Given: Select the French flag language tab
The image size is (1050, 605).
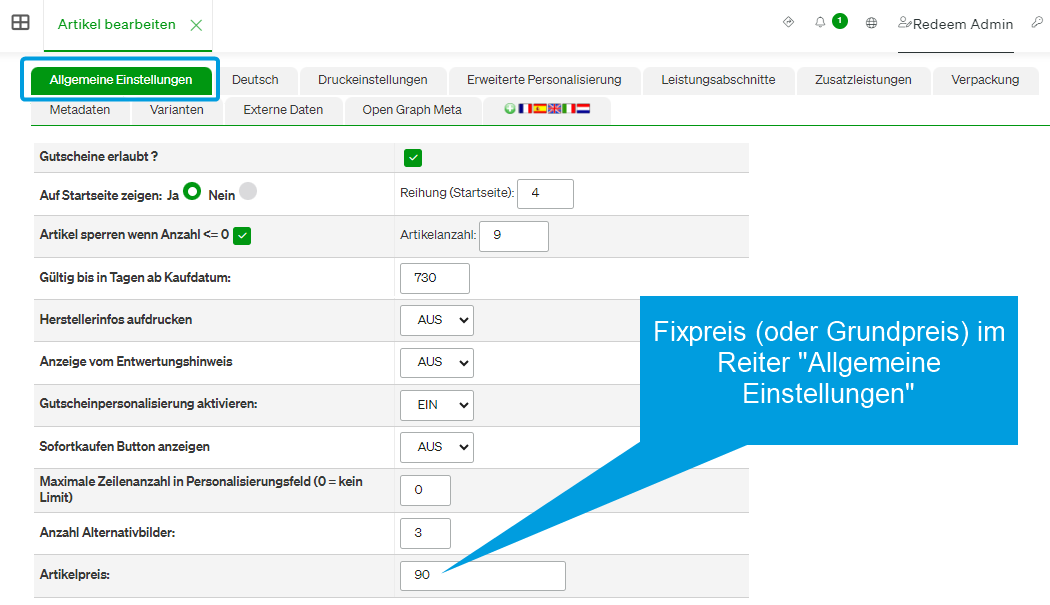Looking at the screenshot, I should click(525, 109).
